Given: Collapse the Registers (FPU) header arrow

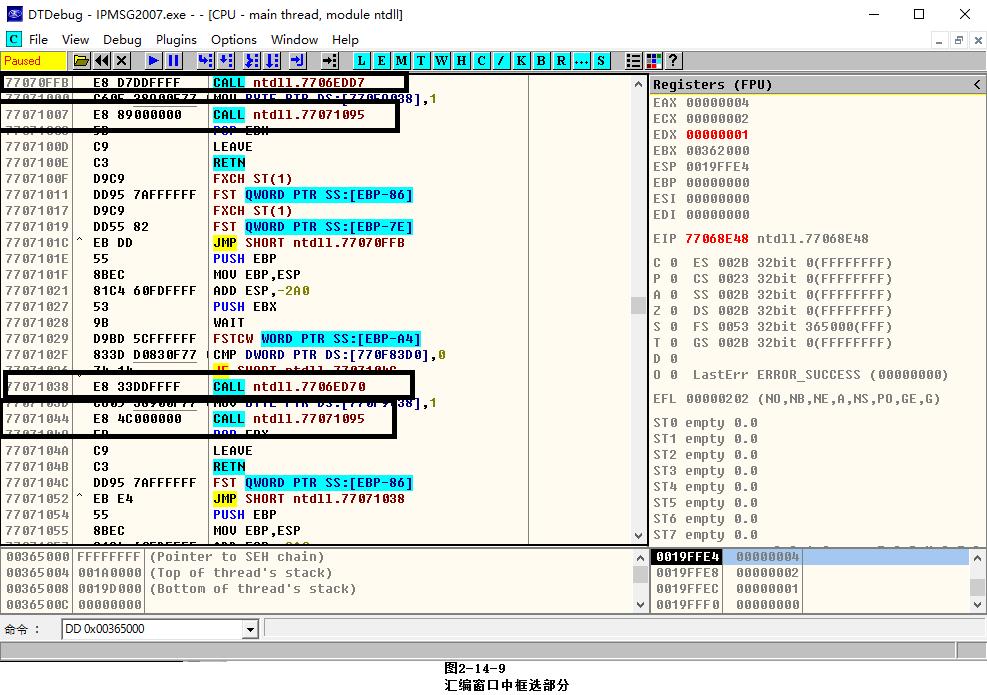Looking at the screenshot, I should [x=977, y=85].
